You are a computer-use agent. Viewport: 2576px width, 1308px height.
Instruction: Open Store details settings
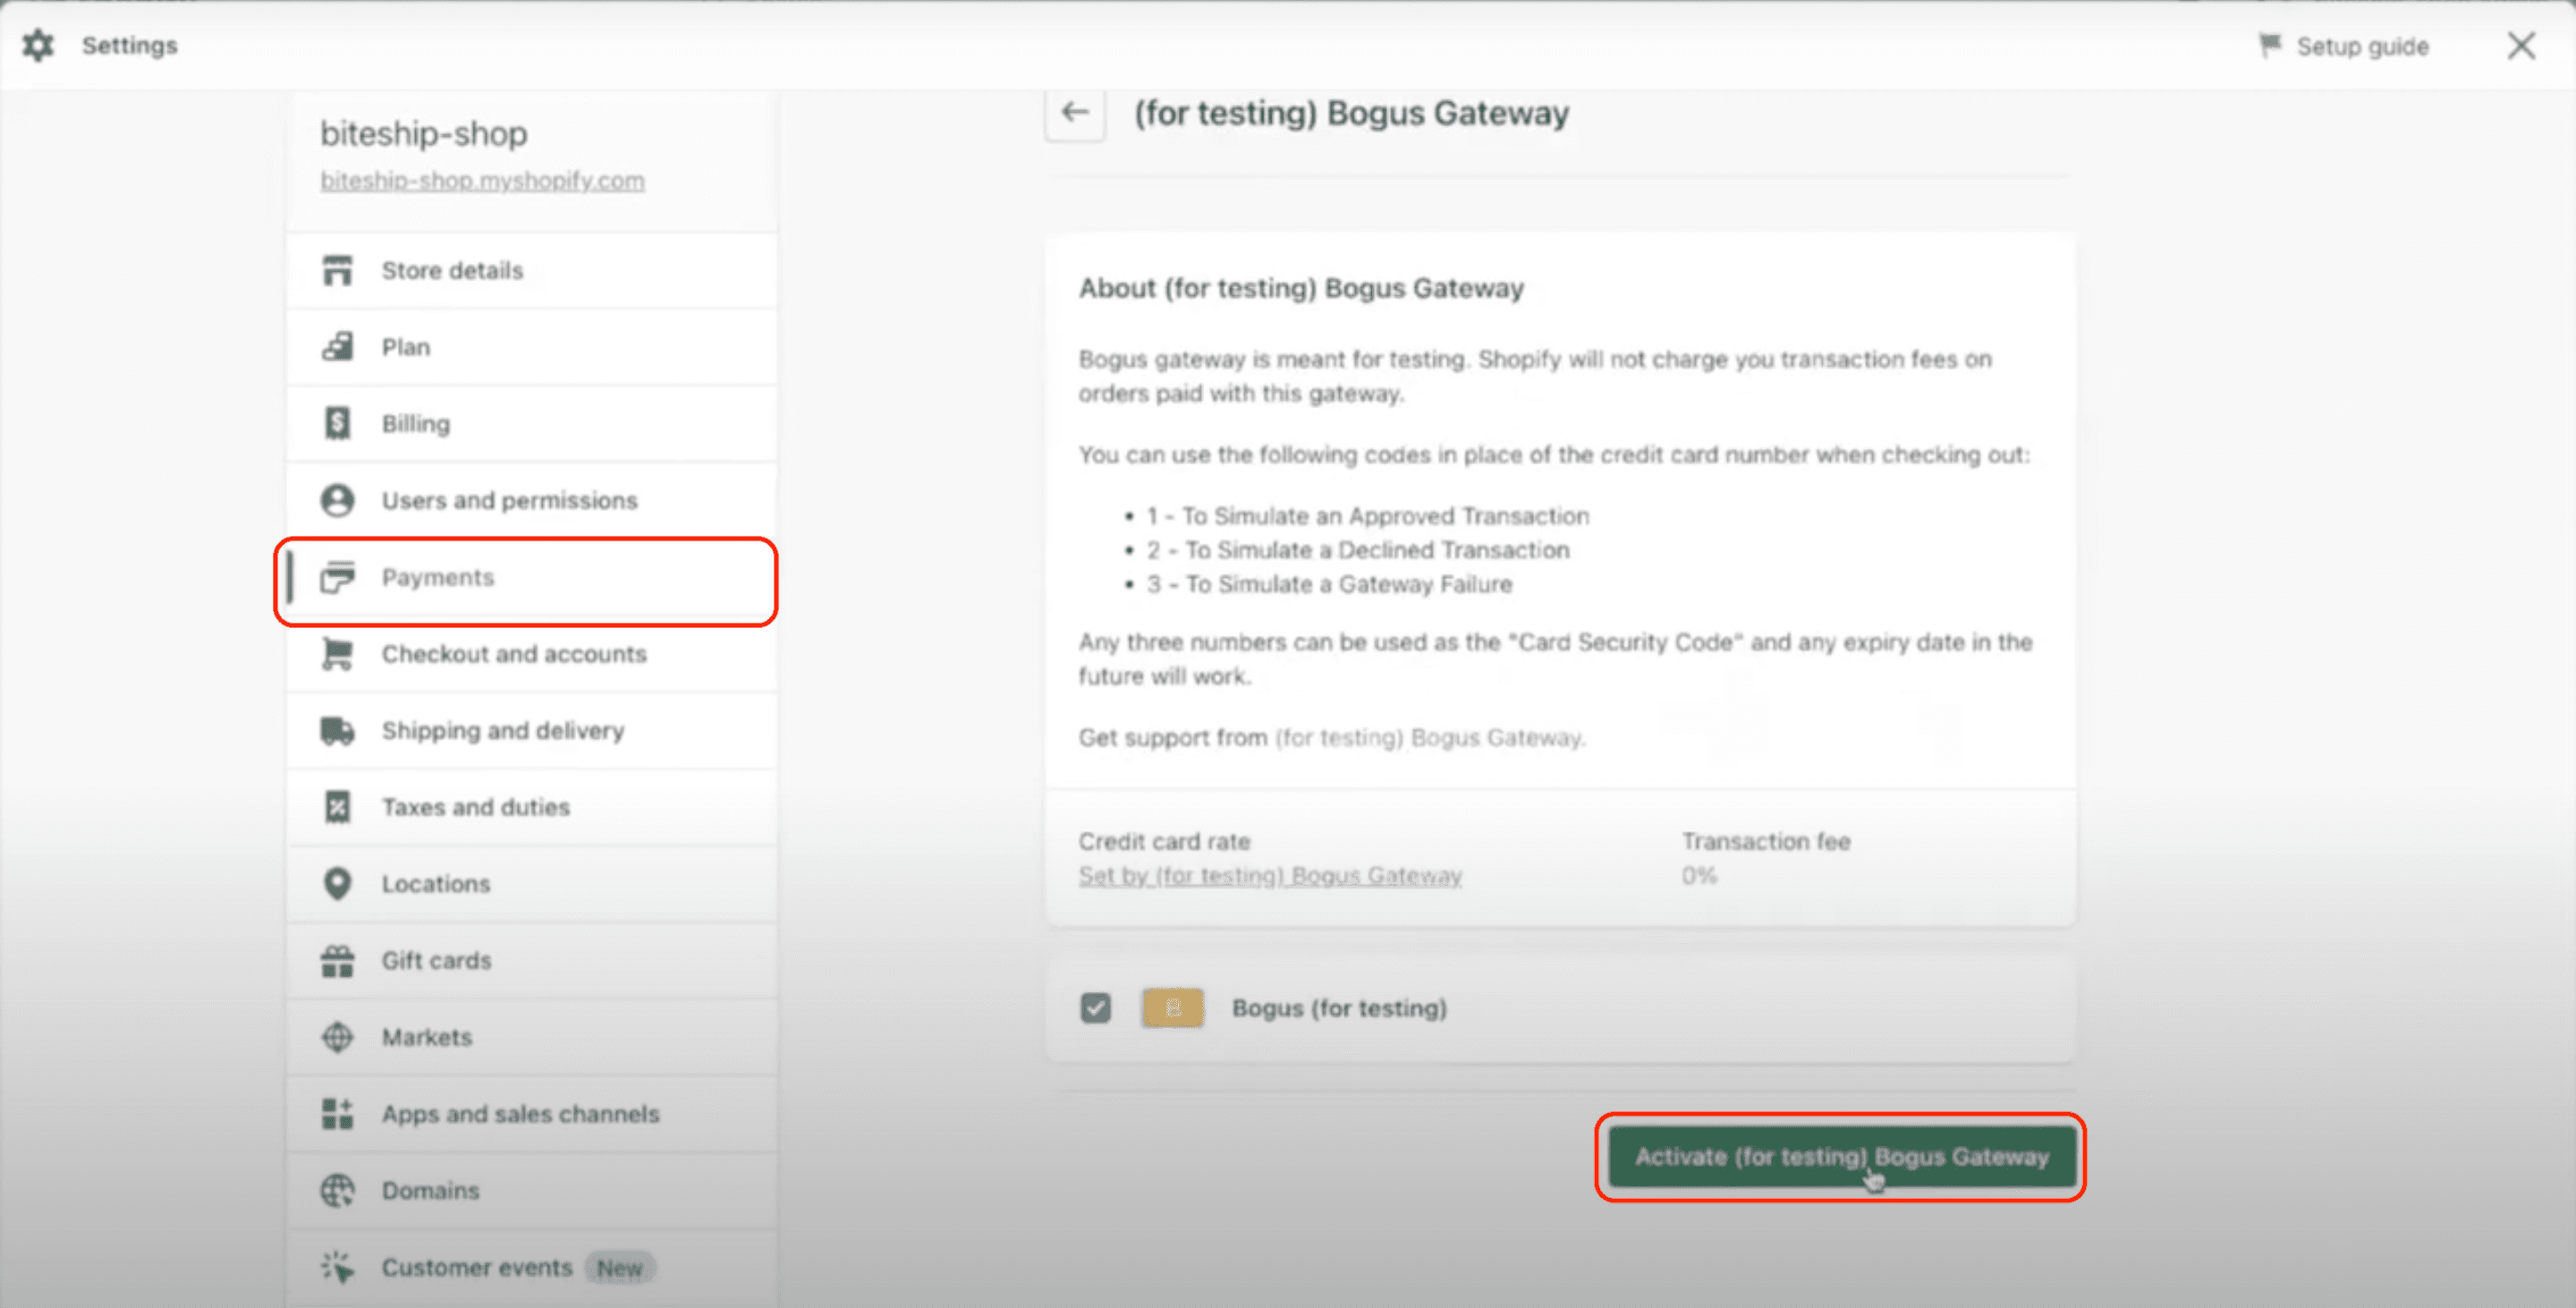[x=531, y=270]
